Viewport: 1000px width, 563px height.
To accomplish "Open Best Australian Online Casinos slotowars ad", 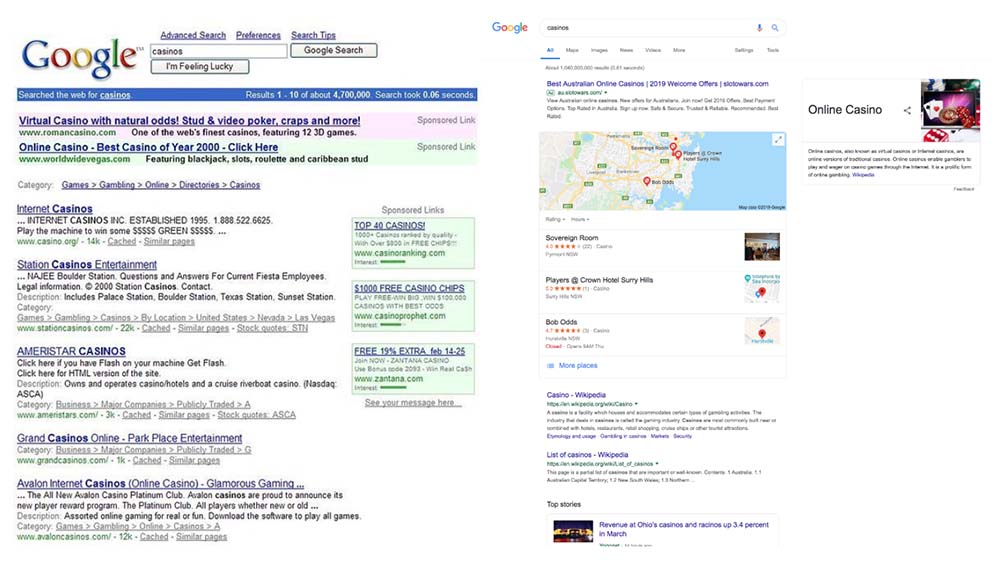I will pos(658,84).
